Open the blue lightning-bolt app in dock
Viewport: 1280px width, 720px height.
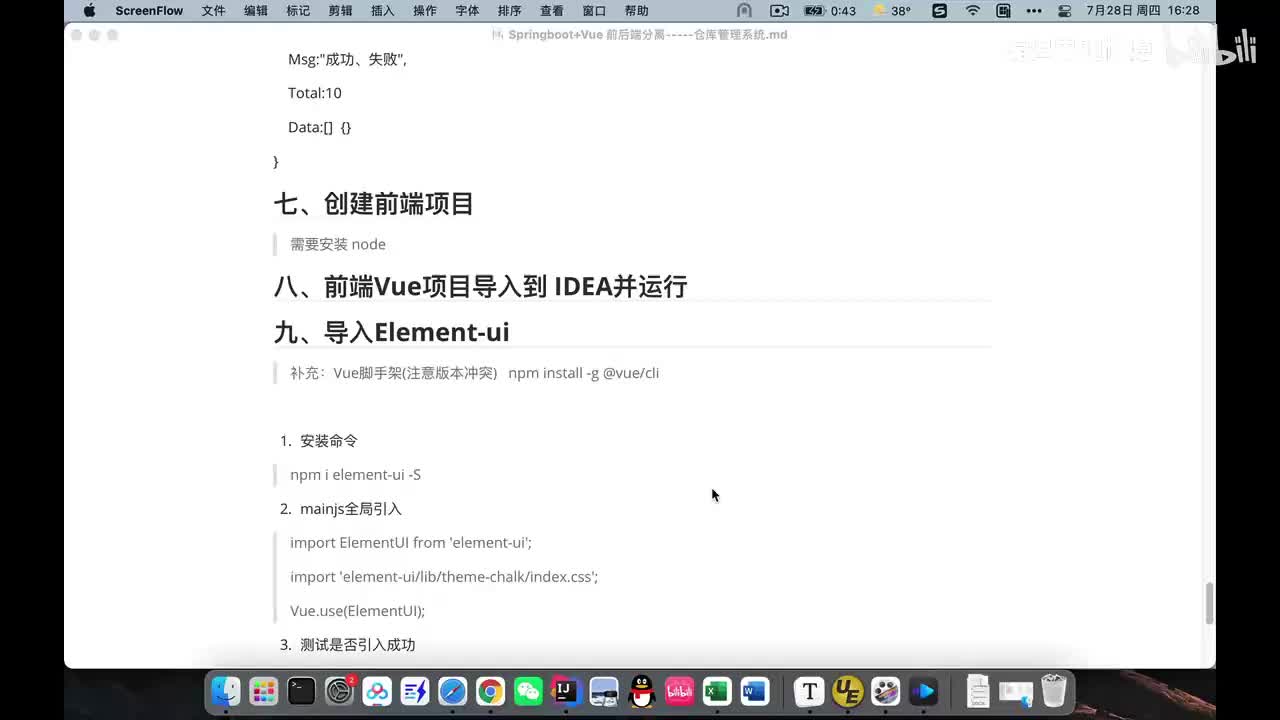click(x=415, y=691)
